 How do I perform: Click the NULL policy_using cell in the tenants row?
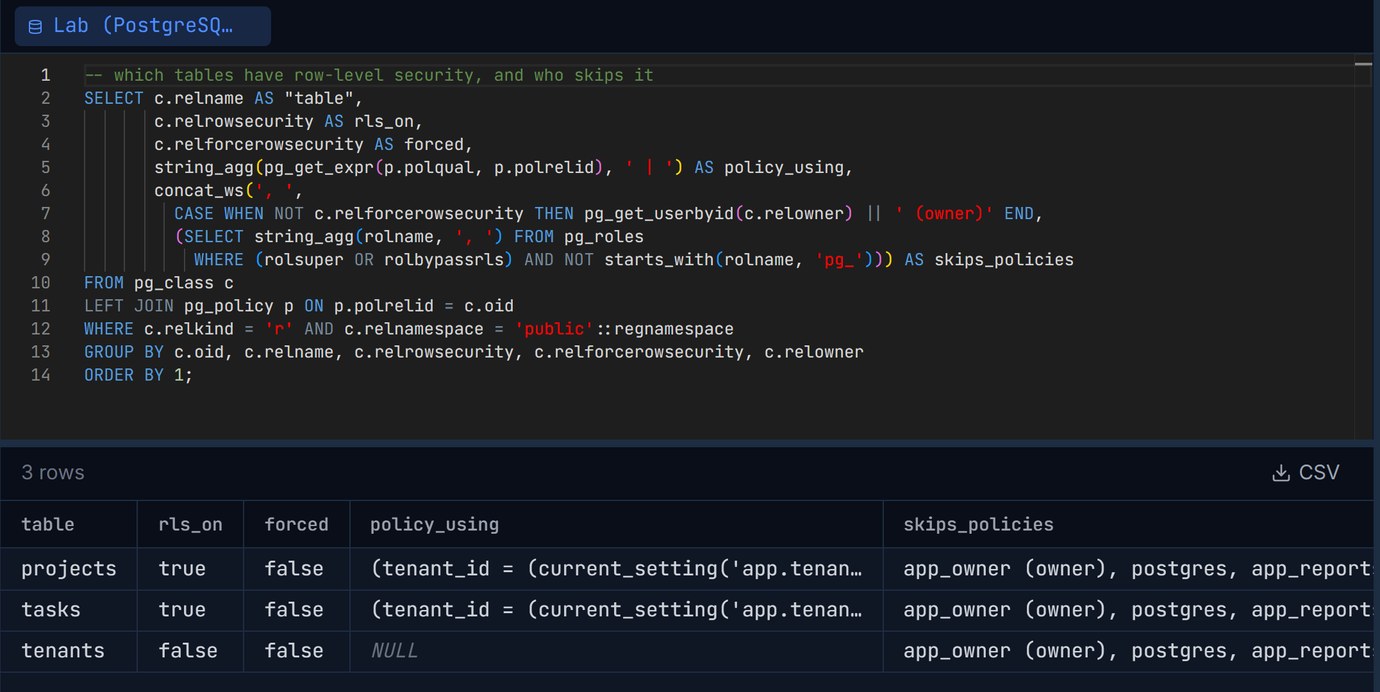coord(616,651)
